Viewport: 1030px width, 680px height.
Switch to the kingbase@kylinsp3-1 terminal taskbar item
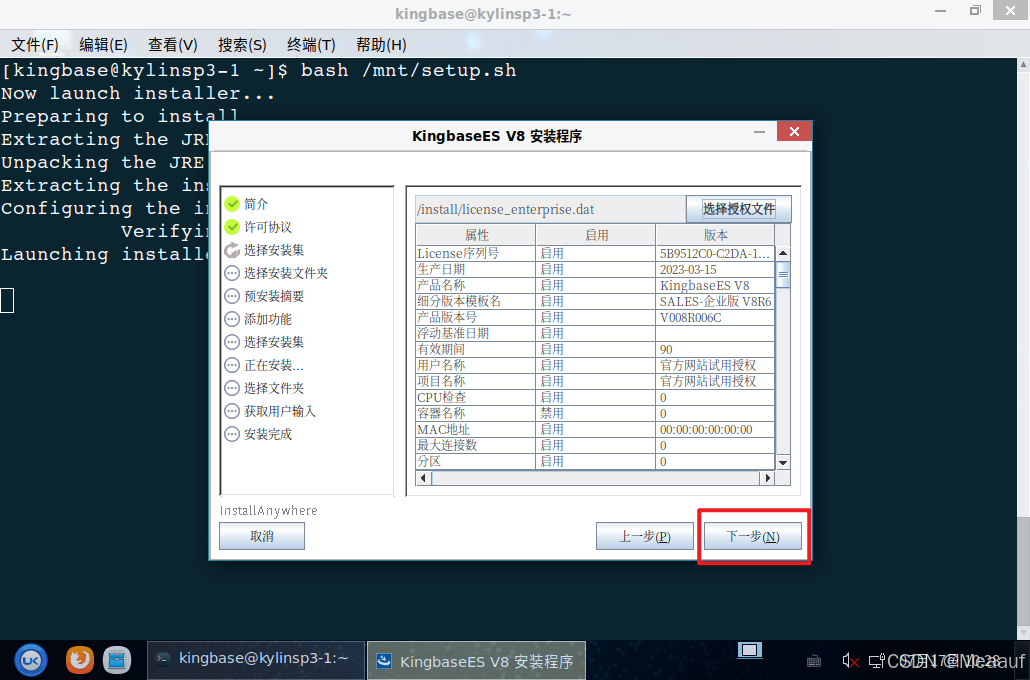tap(256, 660)
